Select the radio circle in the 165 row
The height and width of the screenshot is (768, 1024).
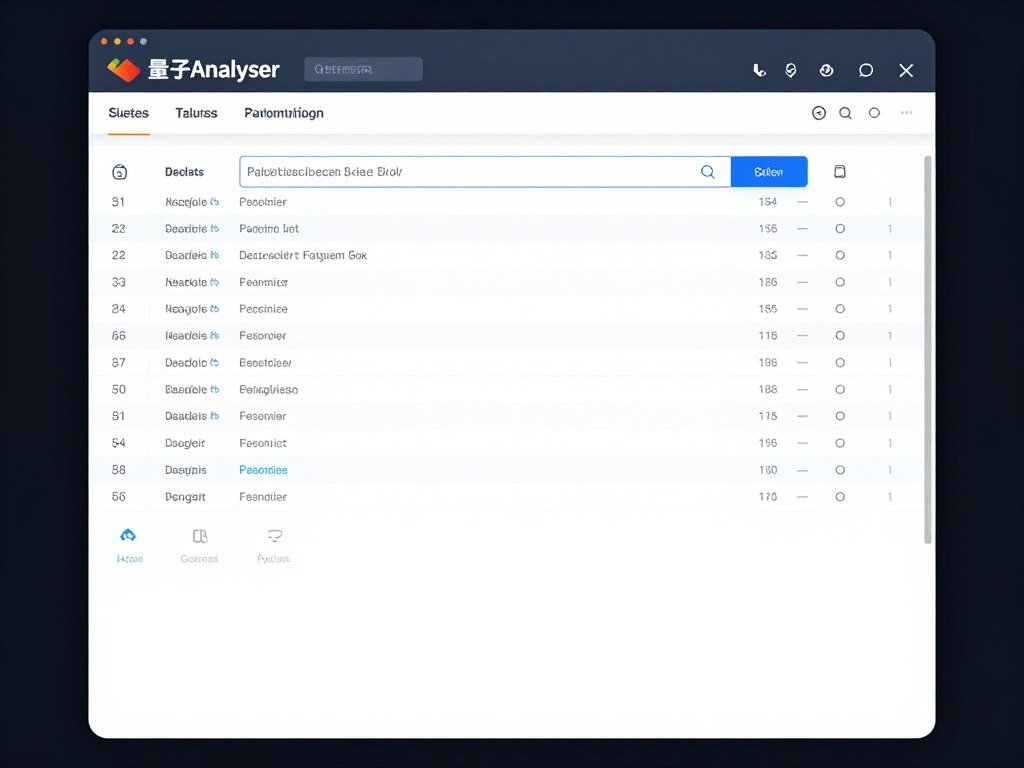click(840, 309)
